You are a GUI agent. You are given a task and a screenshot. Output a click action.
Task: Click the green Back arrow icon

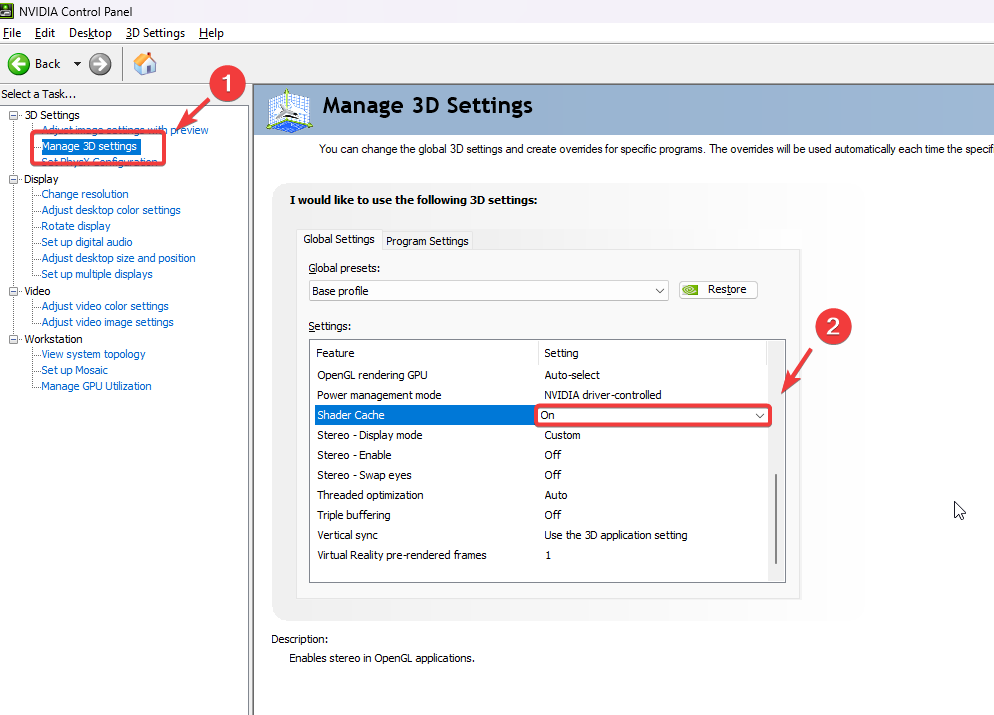click(x=19, y=64)
